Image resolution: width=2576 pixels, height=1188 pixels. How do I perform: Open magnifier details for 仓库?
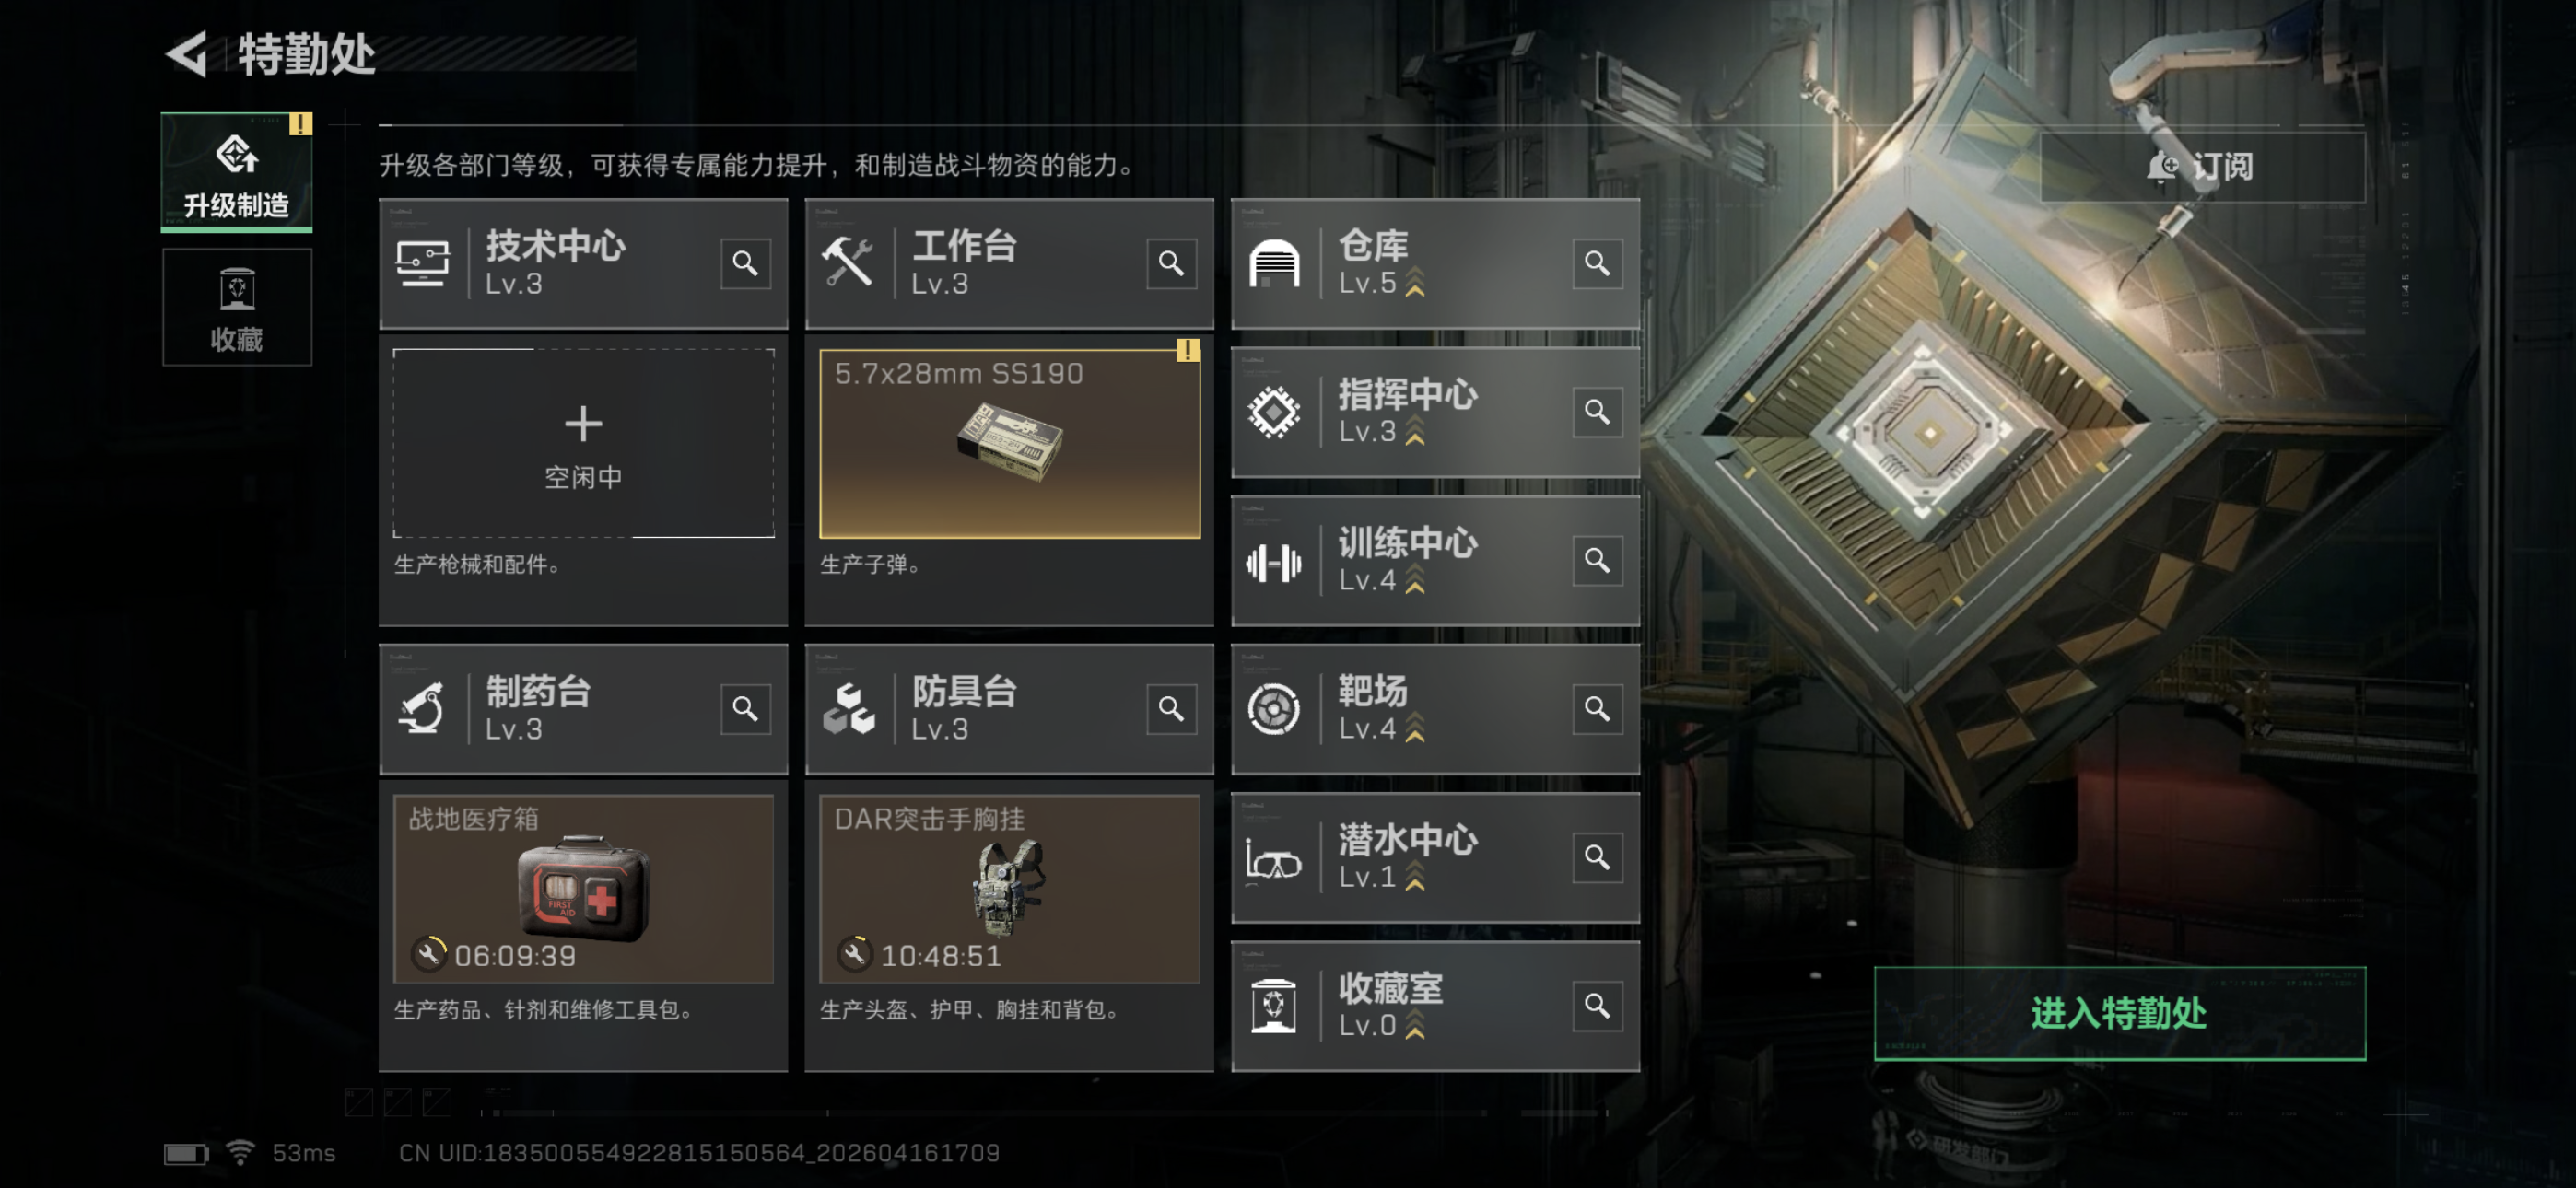coord(1597,263)
